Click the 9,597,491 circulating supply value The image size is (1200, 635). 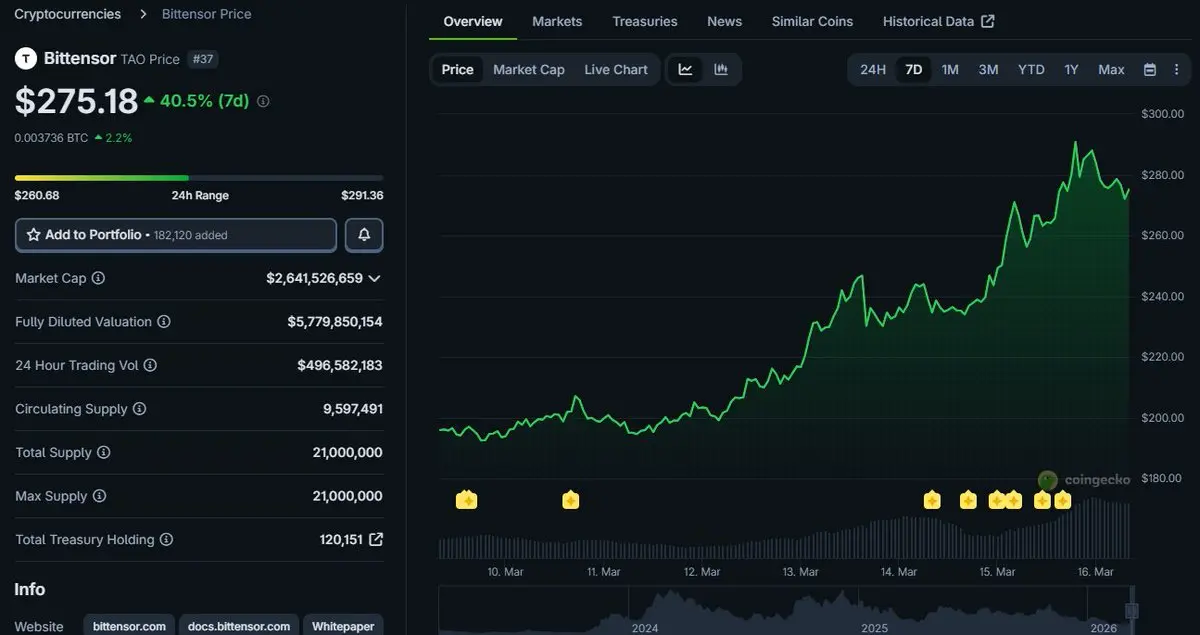click(x=353, y=409)
